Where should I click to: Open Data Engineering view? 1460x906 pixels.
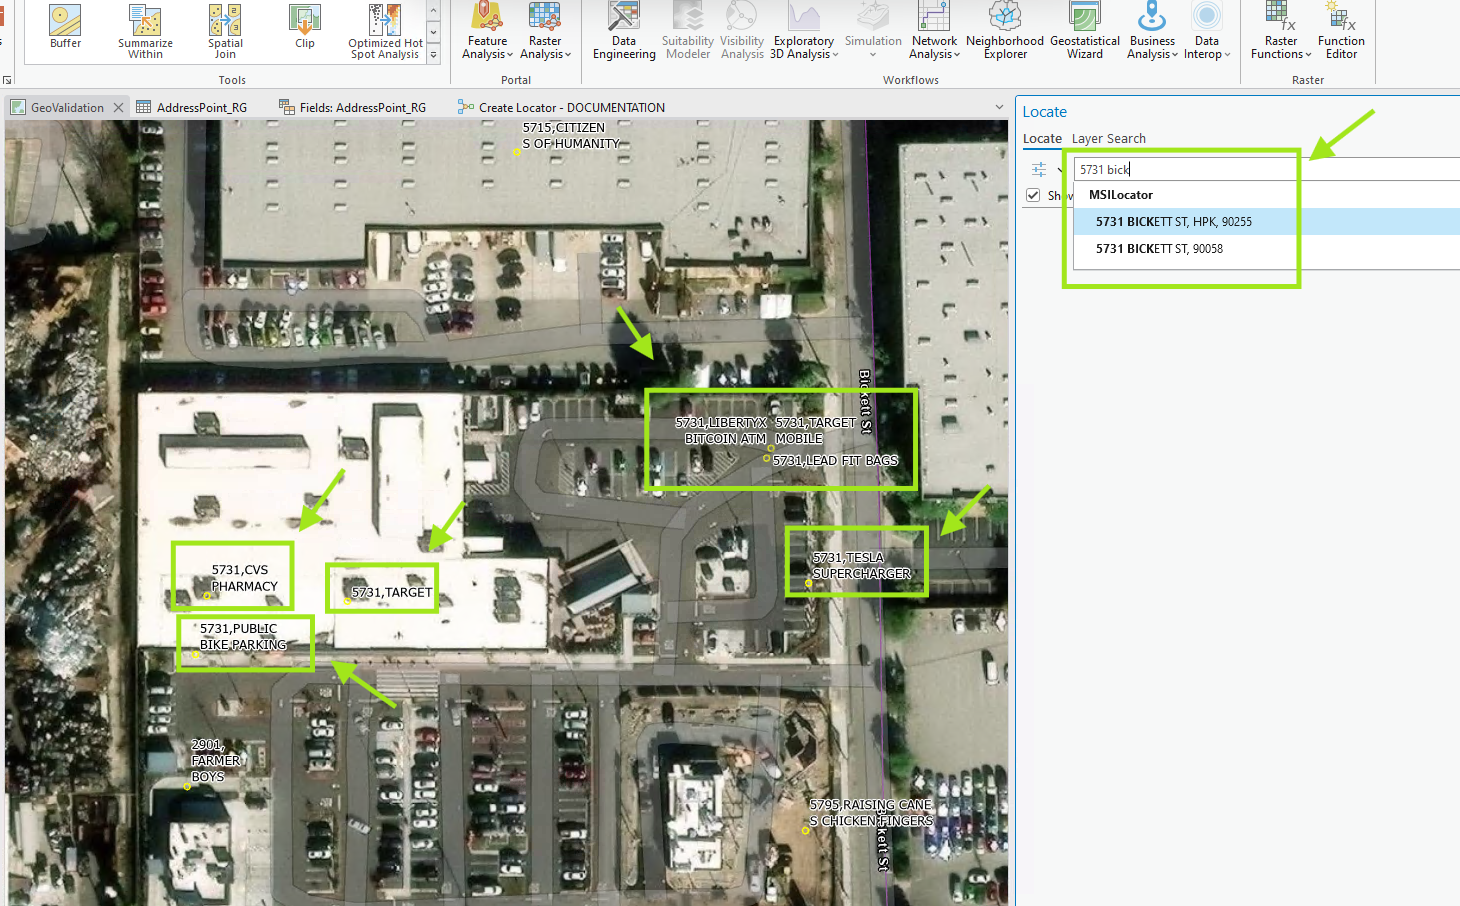click(x=624, y=31)
